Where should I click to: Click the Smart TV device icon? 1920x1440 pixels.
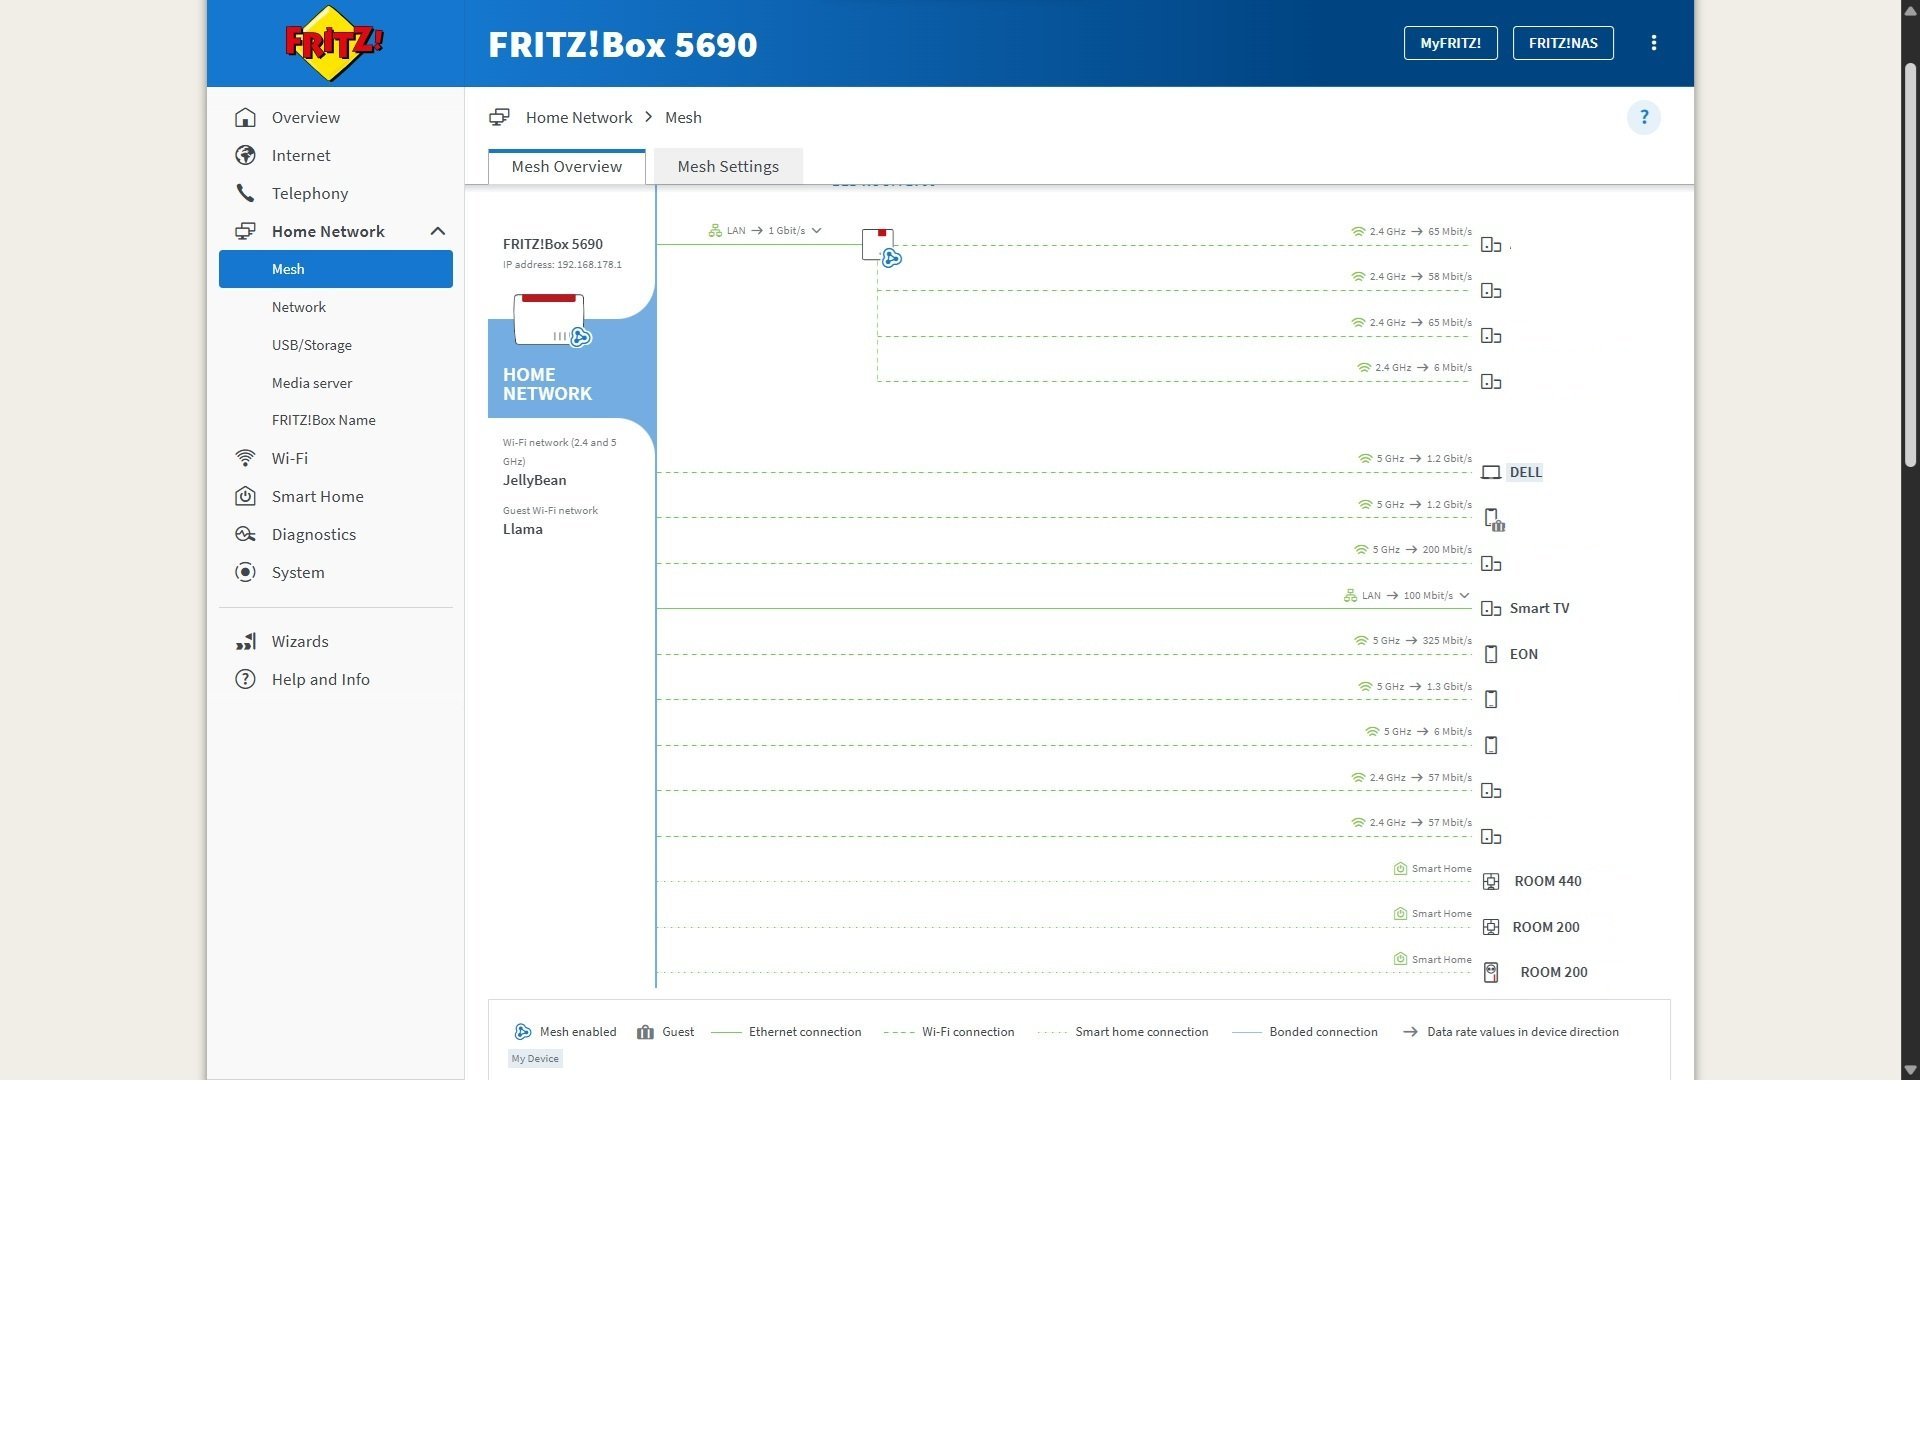click(x=1490, y=609)
